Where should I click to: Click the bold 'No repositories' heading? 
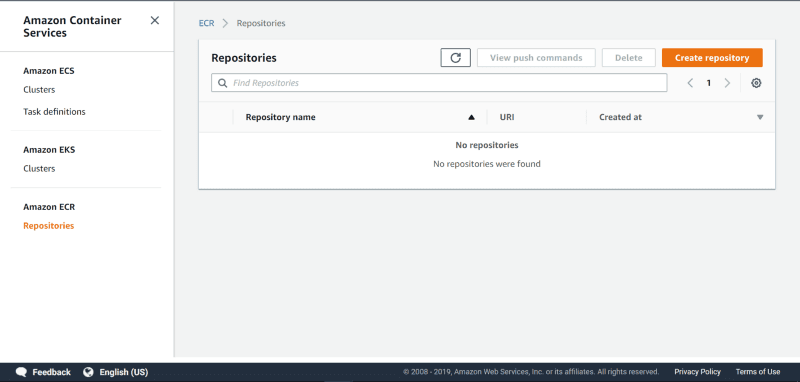coord(487,145)
